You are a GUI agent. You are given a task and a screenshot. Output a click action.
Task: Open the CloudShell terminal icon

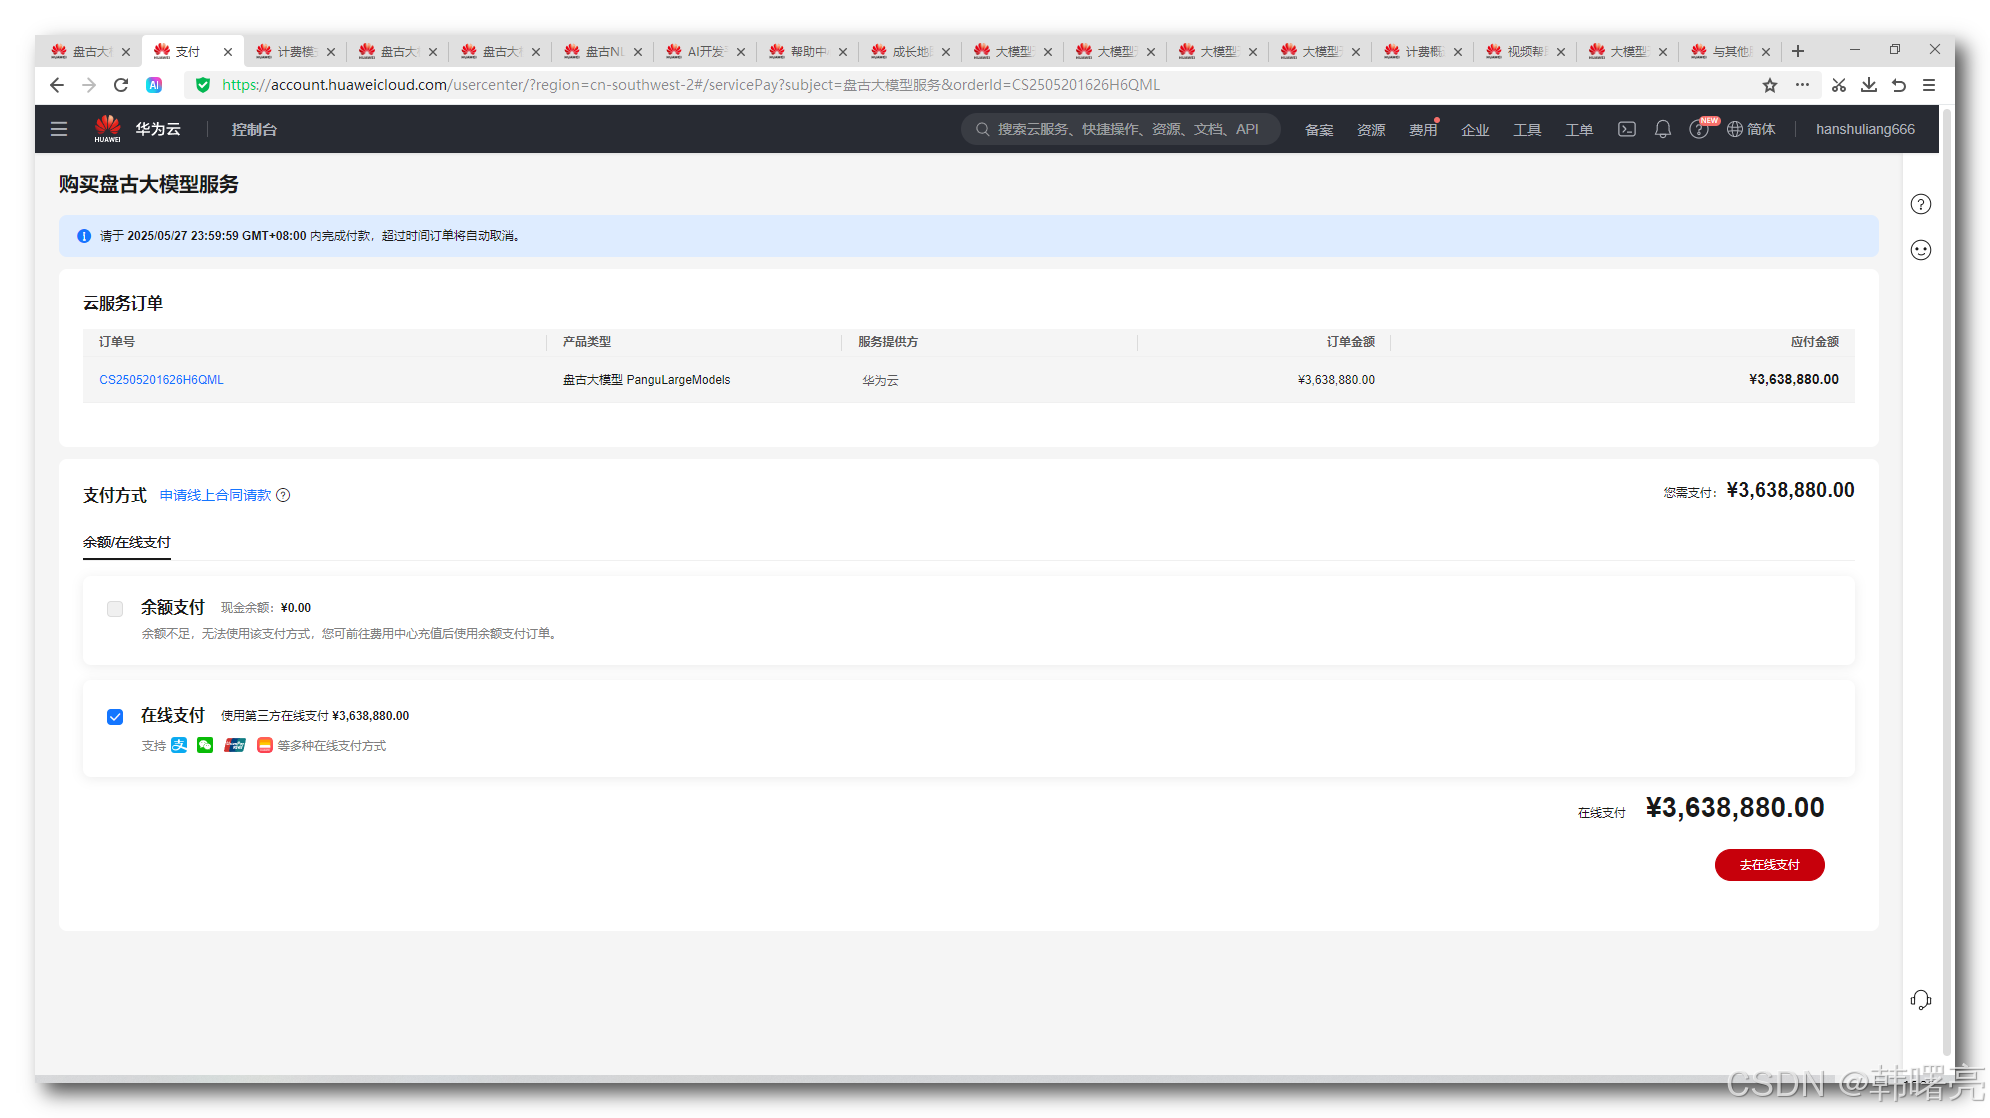click(x=1627, y=129)
